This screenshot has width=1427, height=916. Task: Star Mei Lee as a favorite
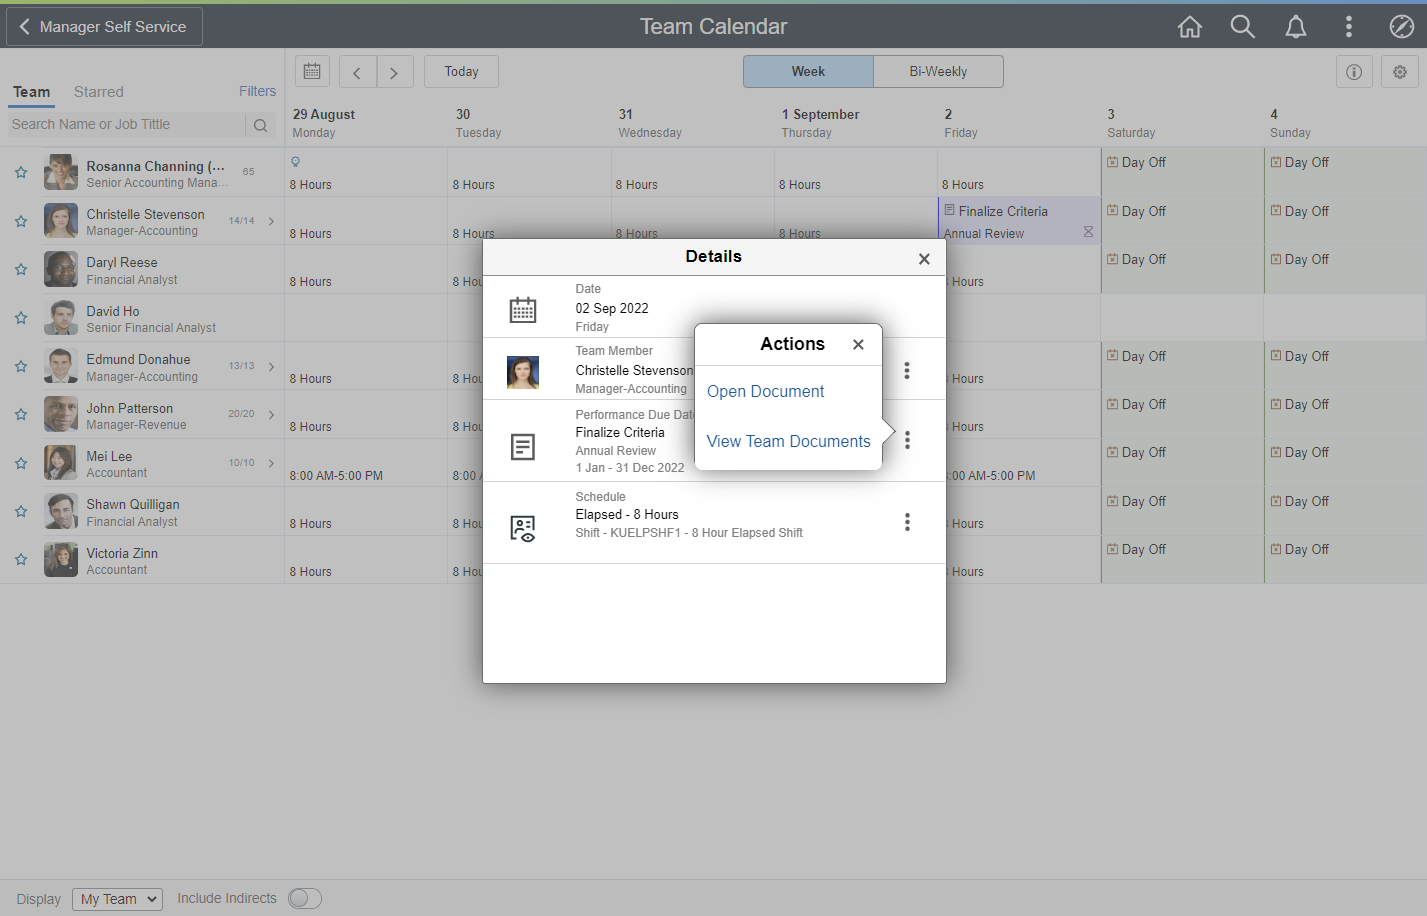20,462
